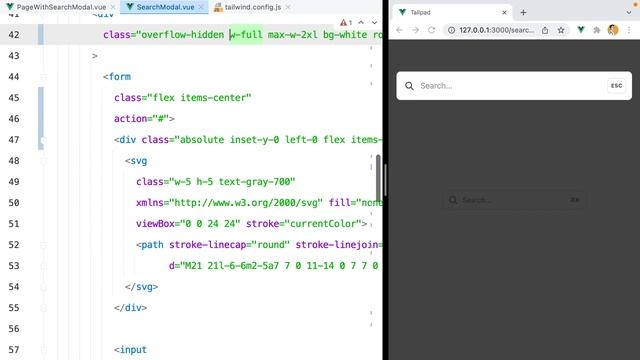Open the browser profile avatar

coord(613,30)
